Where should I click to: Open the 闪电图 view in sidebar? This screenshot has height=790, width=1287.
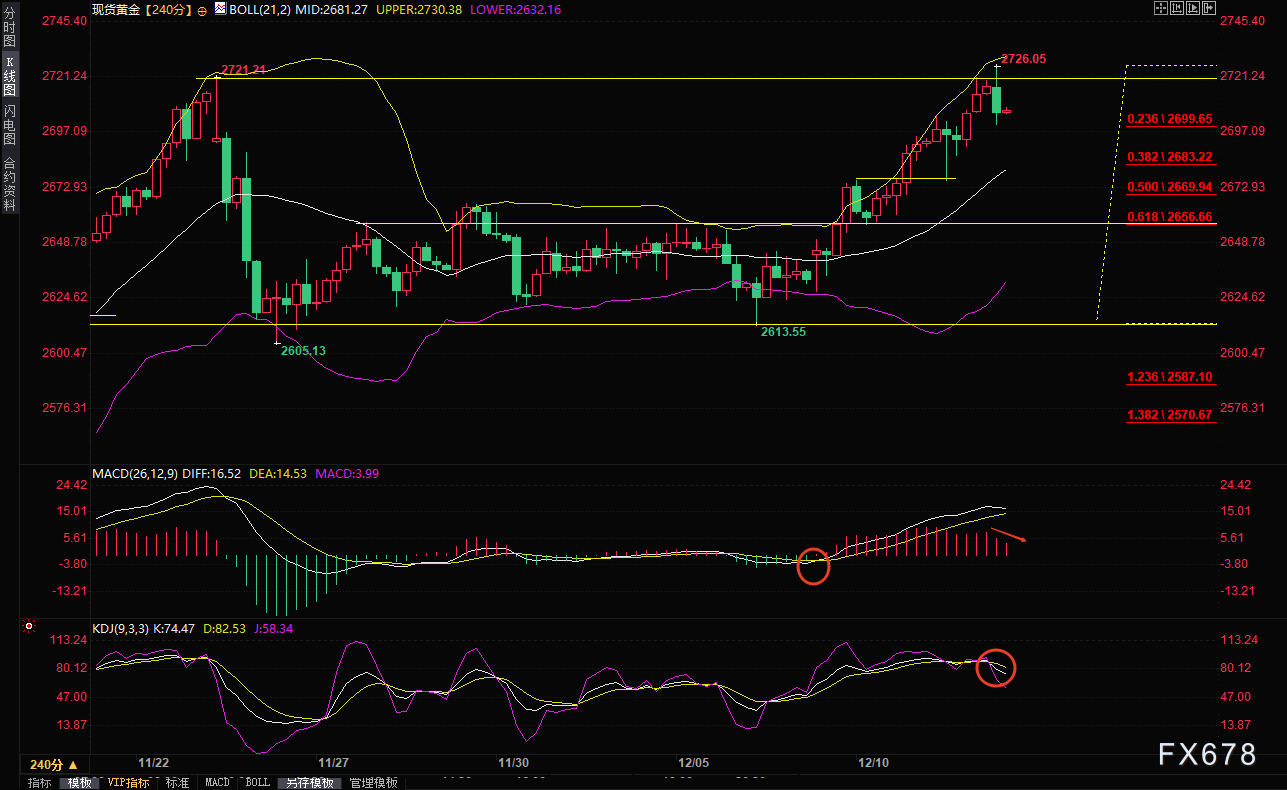10,124
